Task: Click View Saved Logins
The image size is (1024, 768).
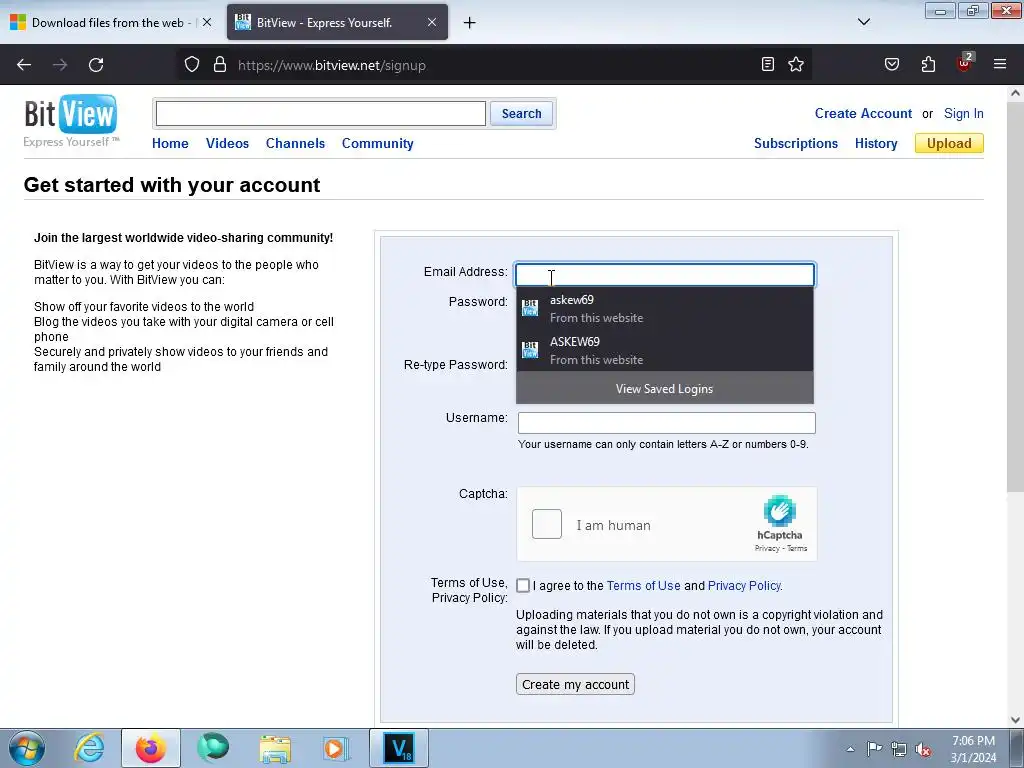Action: point(665,389)
